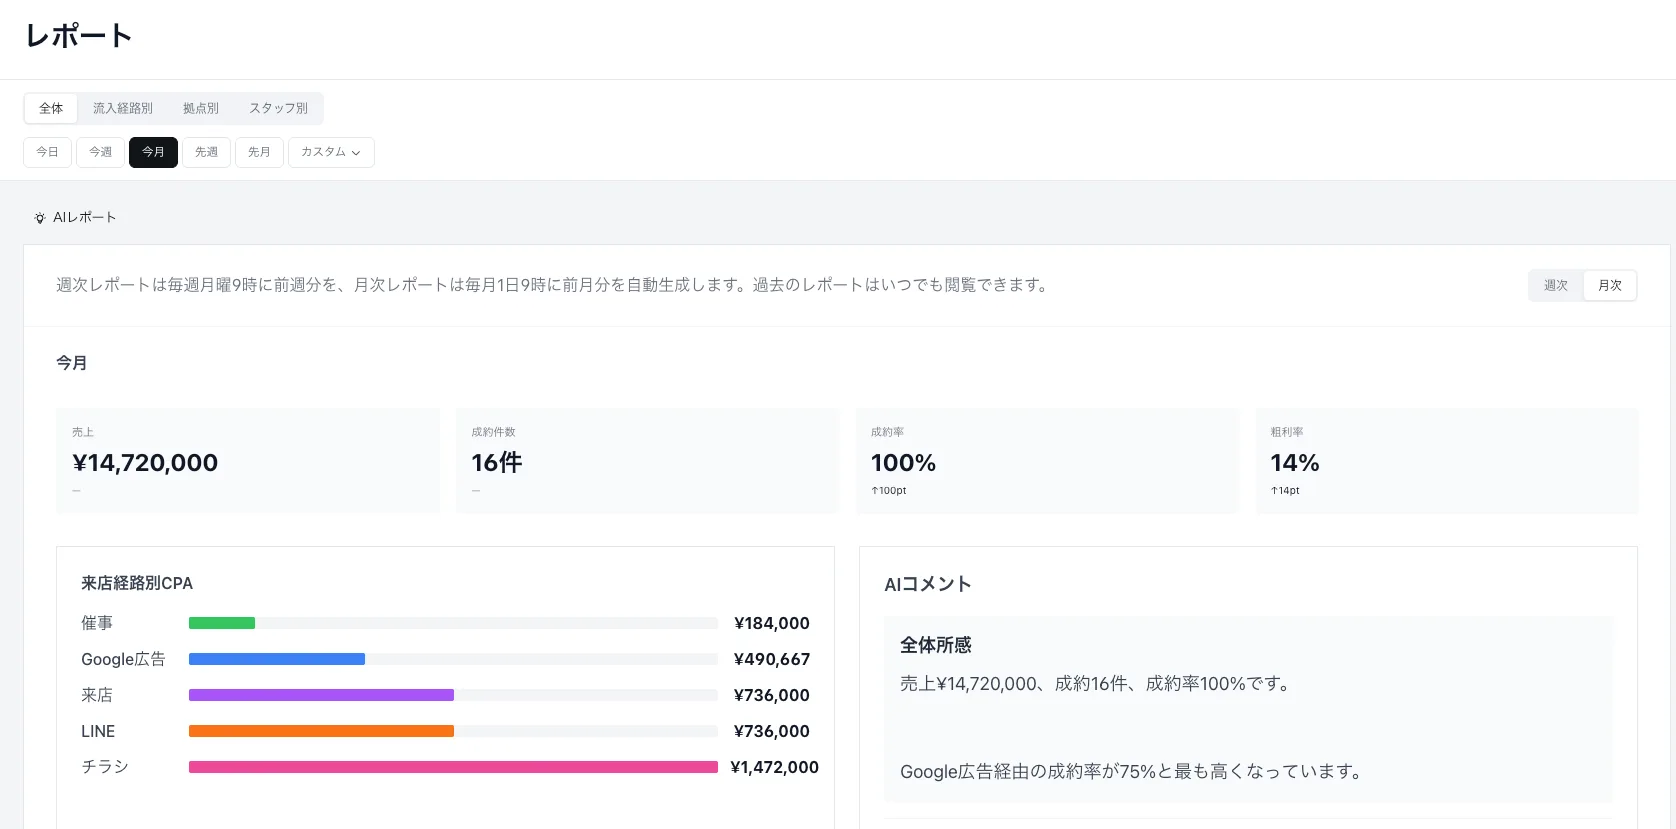Click the pink チラシ CPA bar
1676x829 pixels.
tap(453, 767)
